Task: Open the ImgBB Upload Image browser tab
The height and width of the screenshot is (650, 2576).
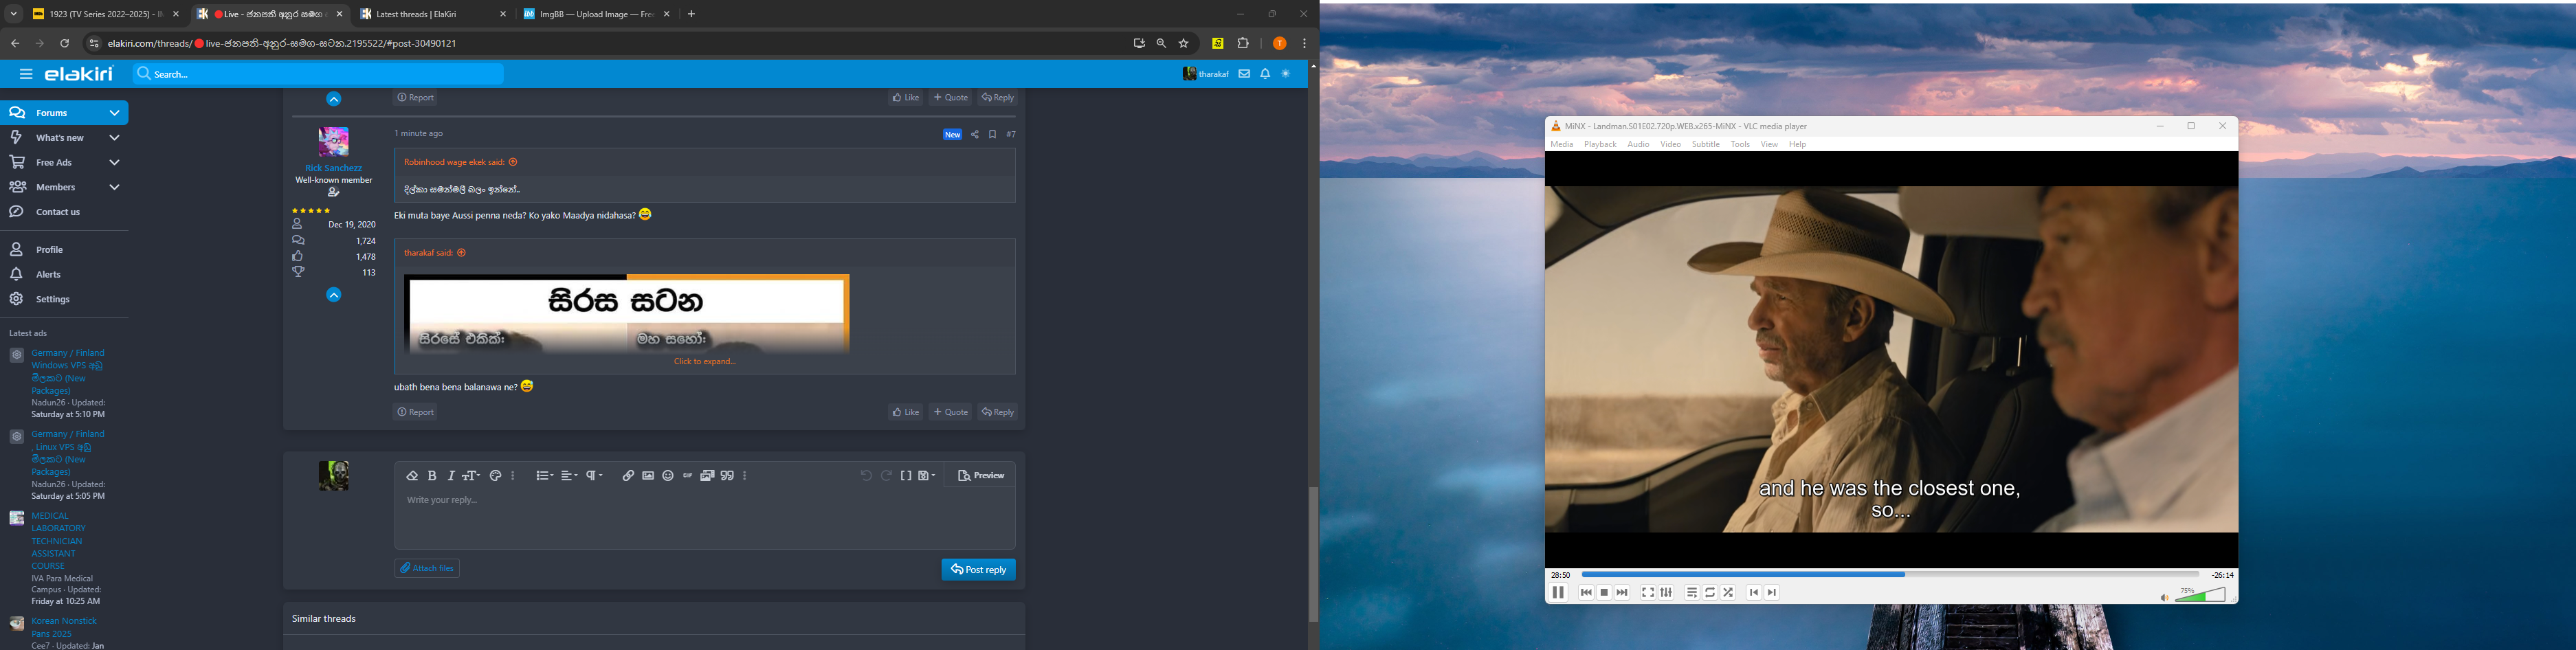Action: tap(596, 15)
